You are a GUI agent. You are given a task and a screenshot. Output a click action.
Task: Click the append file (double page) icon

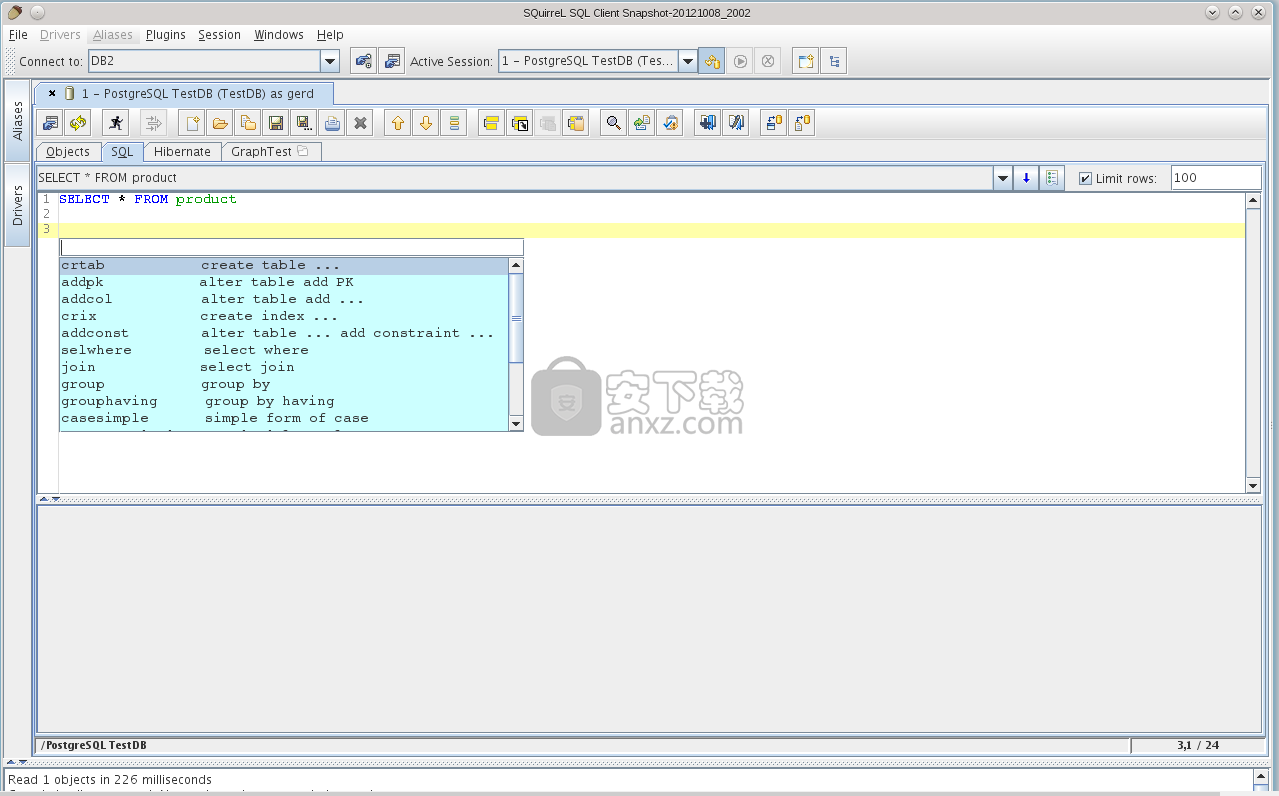tap(248, 123)
